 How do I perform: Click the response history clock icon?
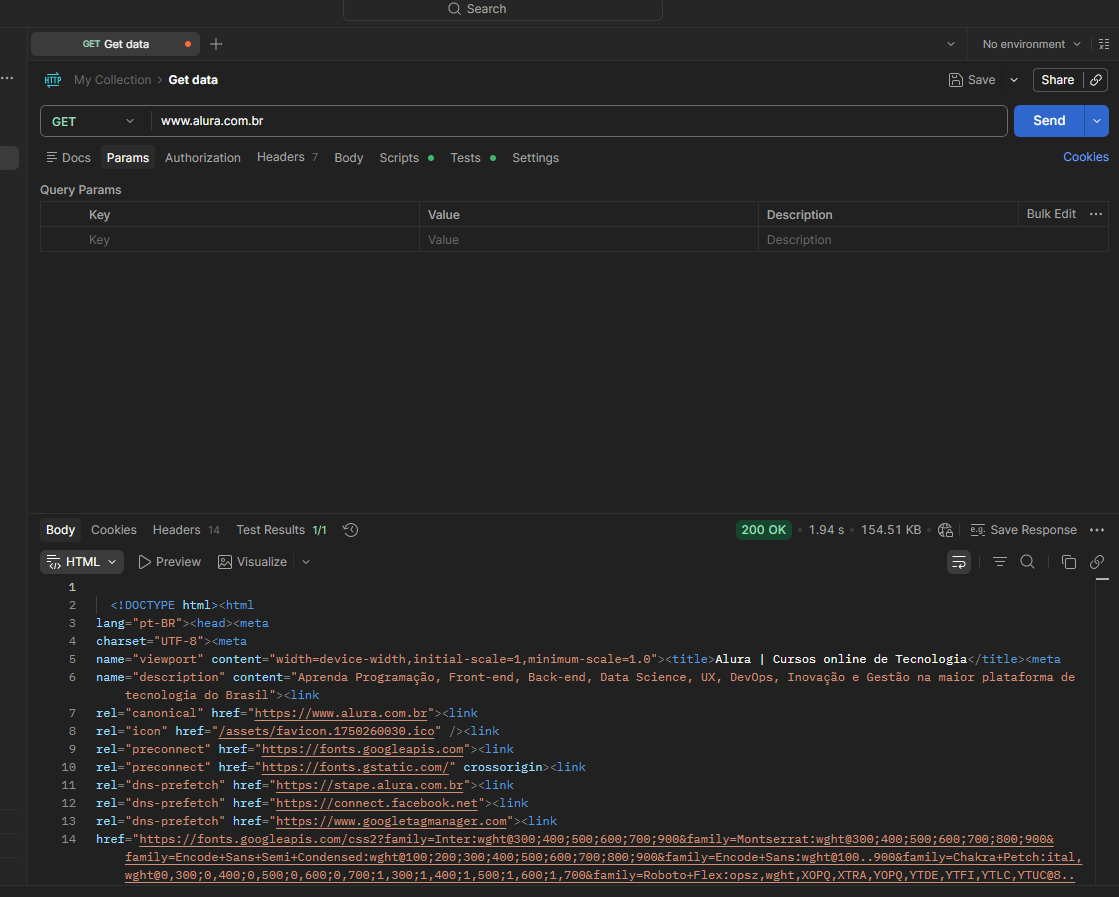click(350, 530)
